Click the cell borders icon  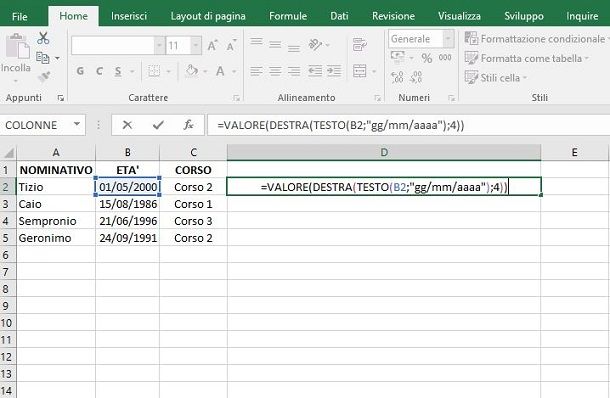coord(154,71)
